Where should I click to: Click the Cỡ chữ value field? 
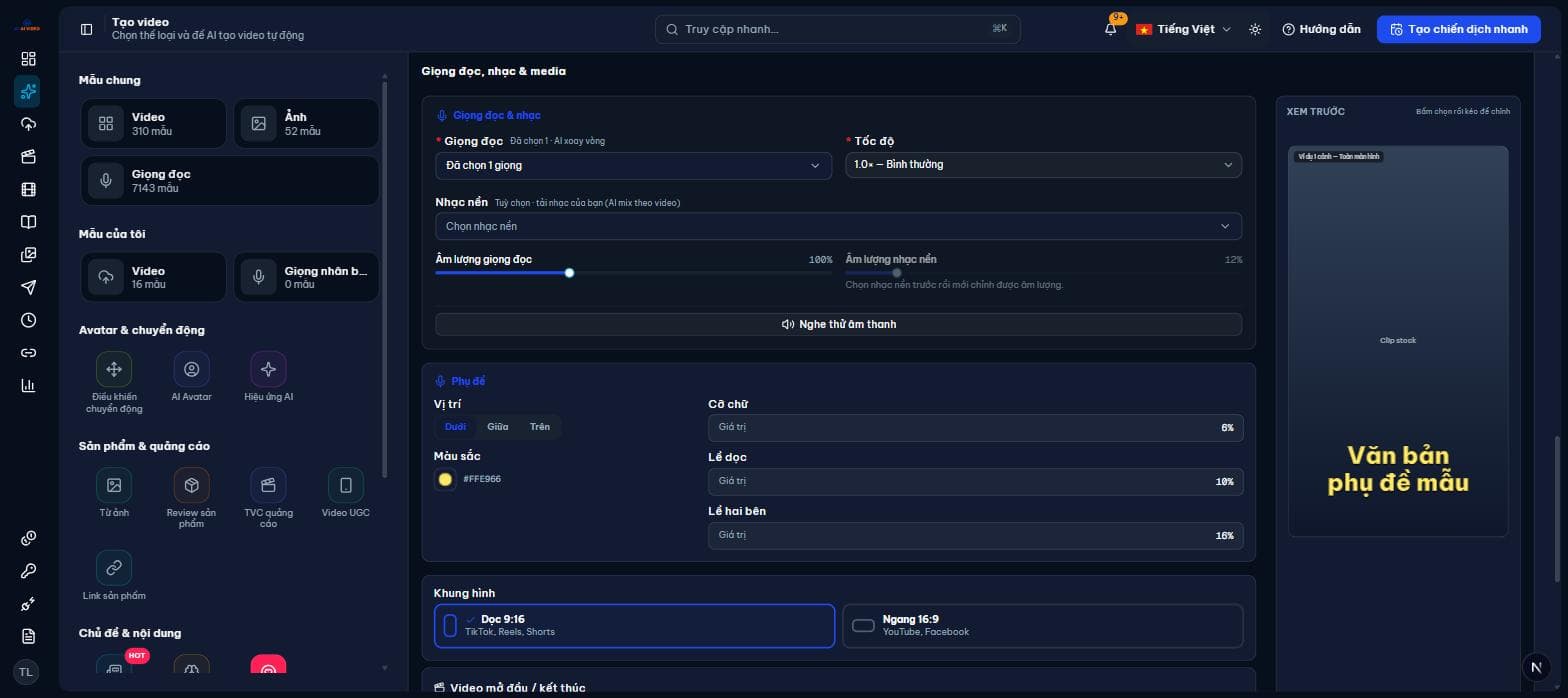click(x=976, y=427)
